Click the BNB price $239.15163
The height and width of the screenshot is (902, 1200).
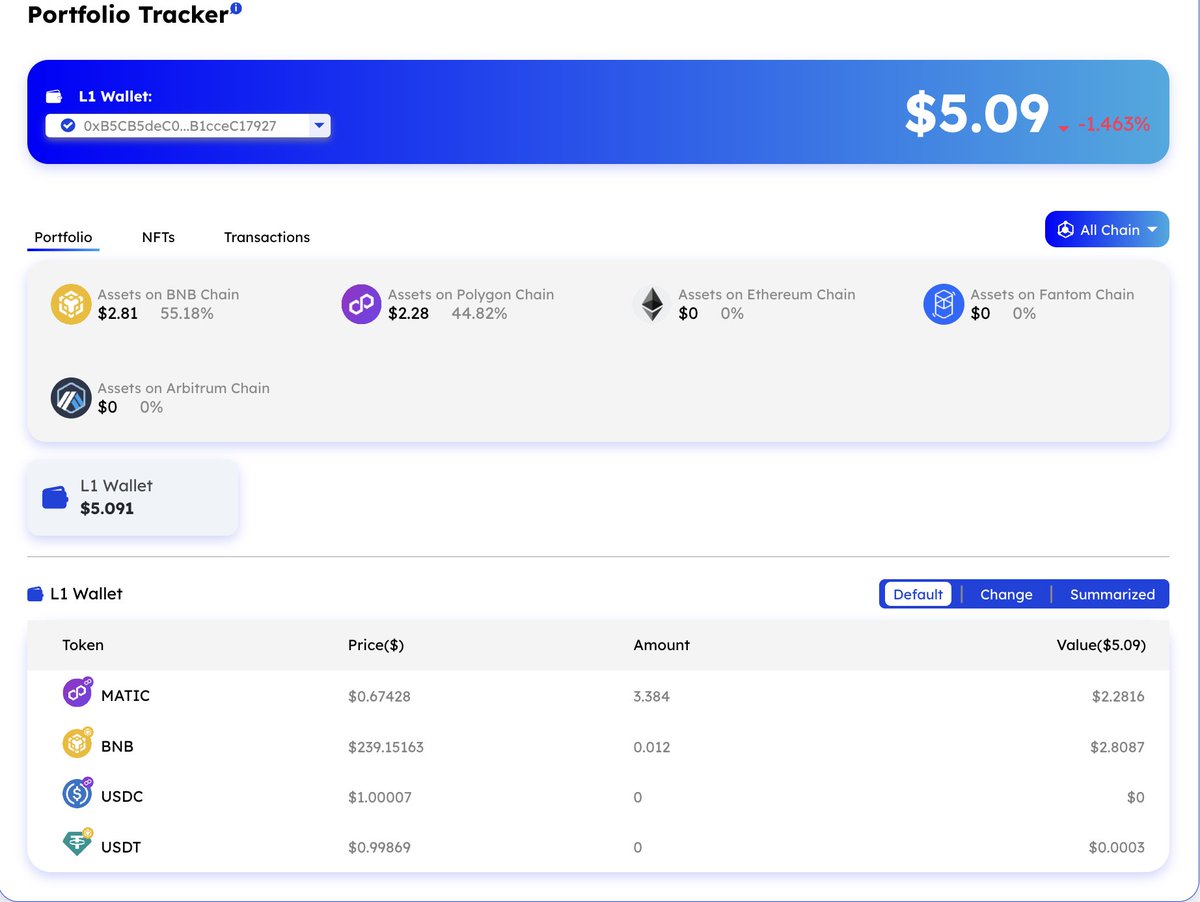coord(386,747)
